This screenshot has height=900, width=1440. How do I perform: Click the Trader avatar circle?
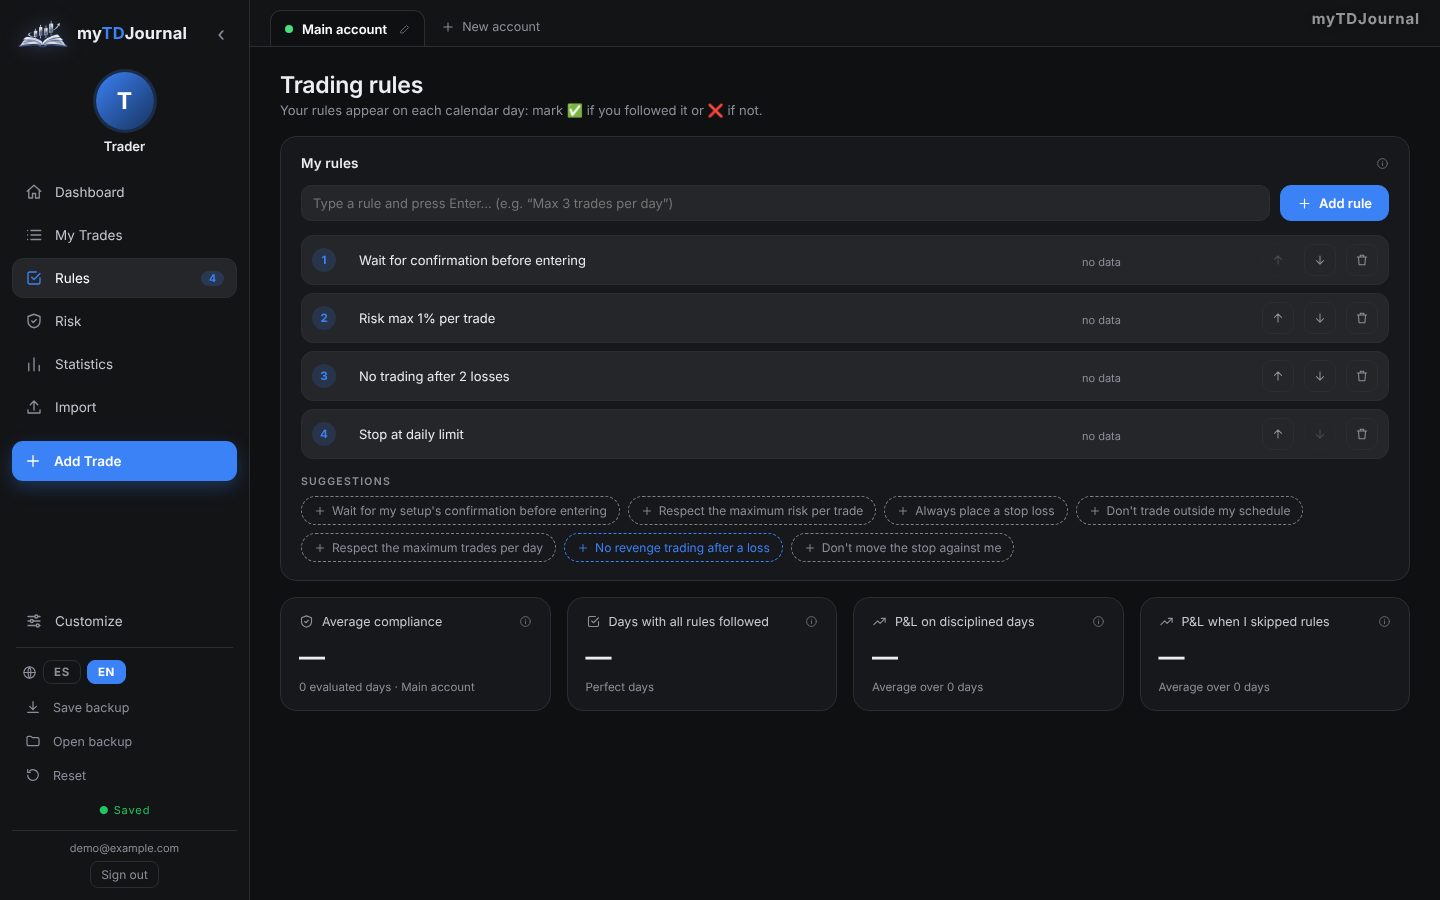click(x=124, y=101)
